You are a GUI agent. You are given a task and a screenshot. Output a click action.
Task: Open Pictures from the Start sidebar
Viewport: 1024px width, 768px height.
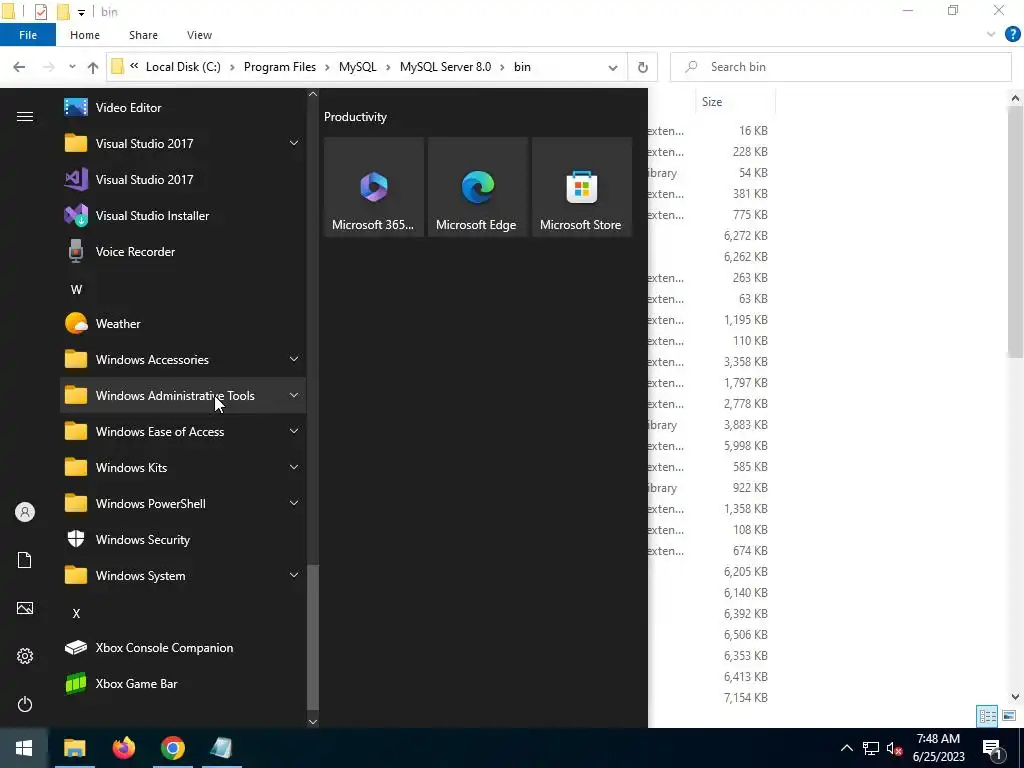(x=25, y=608)
